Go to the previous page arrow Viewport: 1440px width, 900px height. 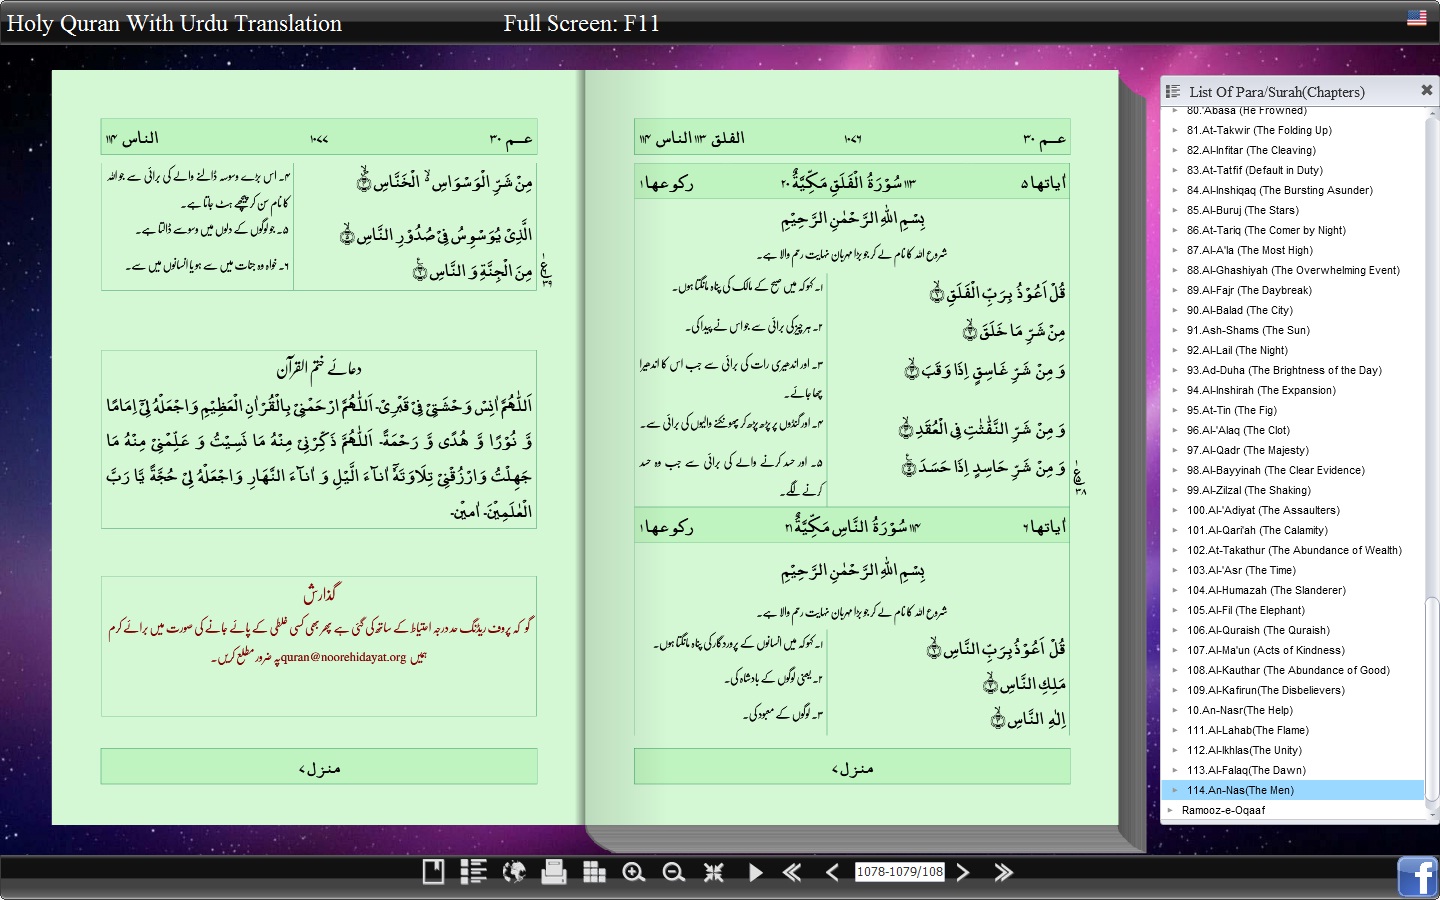pyautogui.click(x=832, y=872)
